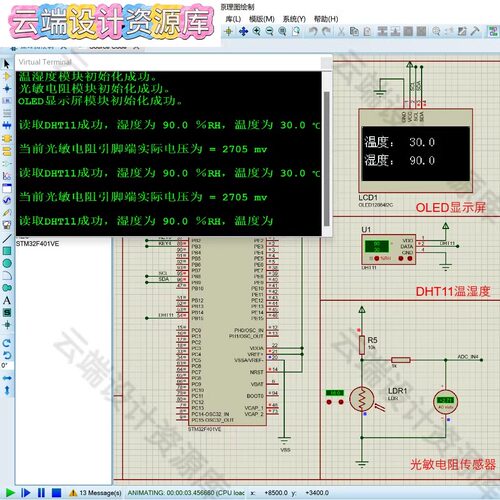Select the 2D symbols 'S' tool
The height and width of the screenshot is (500, 500).
point(7,313)
